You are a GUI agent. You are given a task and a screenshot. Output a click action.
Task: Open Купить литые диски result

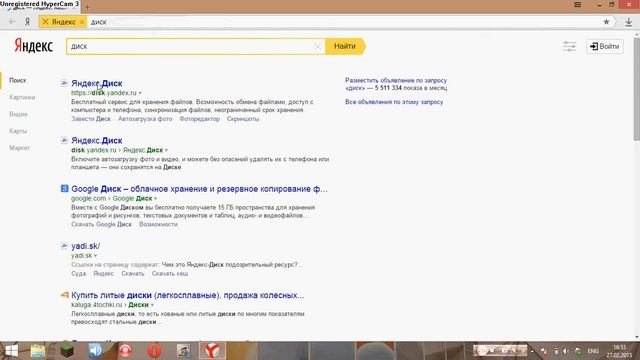187,295
